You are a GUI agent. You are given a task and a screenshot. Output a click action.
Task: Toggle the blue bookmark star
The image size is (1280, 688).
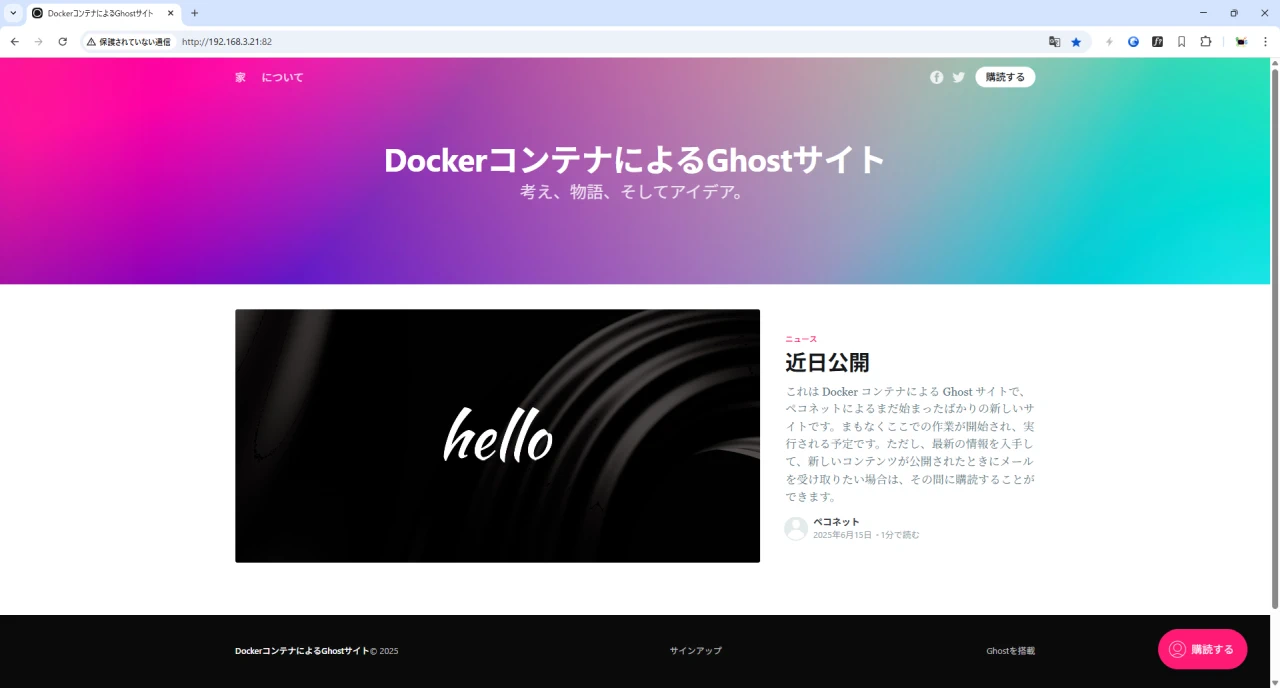point(1076,42)
